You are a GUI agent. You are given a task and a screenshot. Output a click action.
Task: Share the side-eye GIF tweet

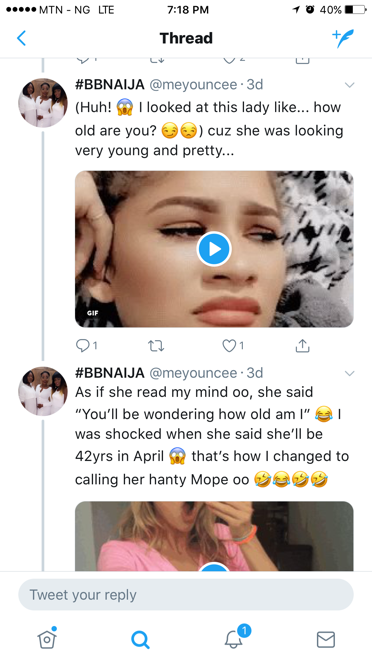coord(302,346)
